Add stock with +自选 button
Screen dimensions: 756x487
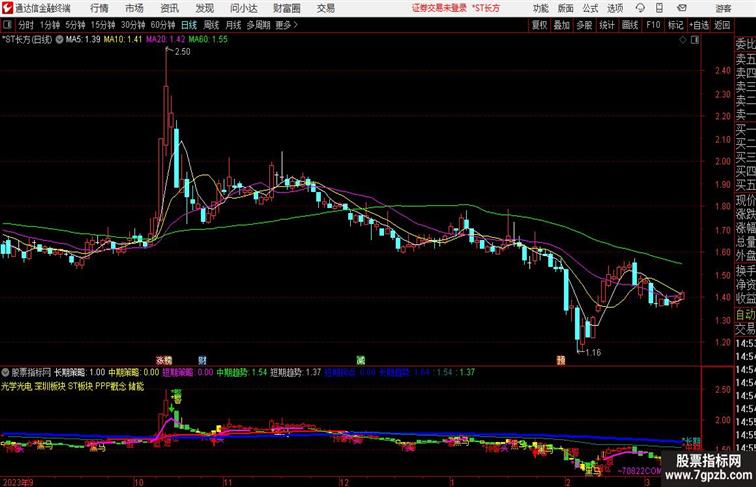[699, 25]
